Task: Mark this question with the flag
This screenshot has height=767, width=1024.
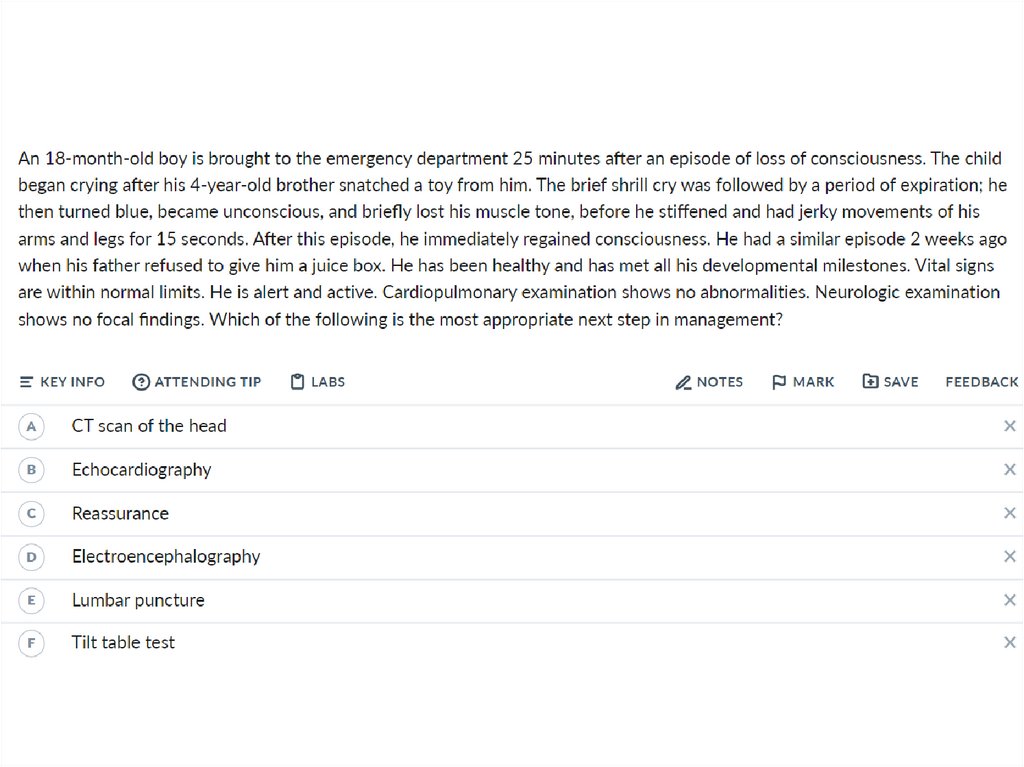Action: [x=803, y=382]
